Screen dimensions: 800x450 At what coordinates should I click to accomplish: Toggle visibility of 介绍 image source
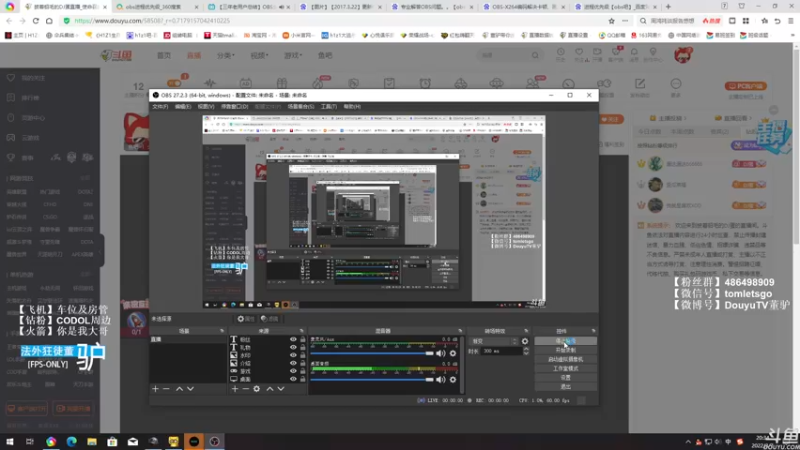point(293,363)
